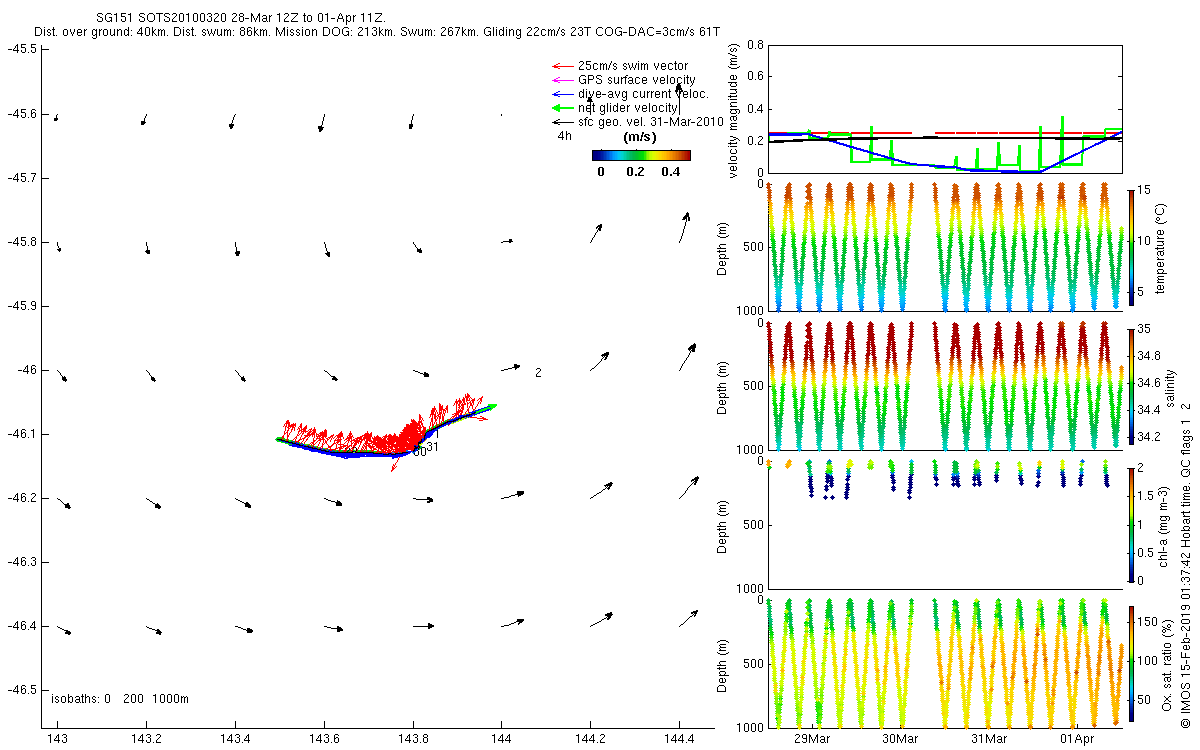Click the temperature (°C) colorbar
Screen dimensions: 1200x750
pyautogui.click(x=1132, y=246)
